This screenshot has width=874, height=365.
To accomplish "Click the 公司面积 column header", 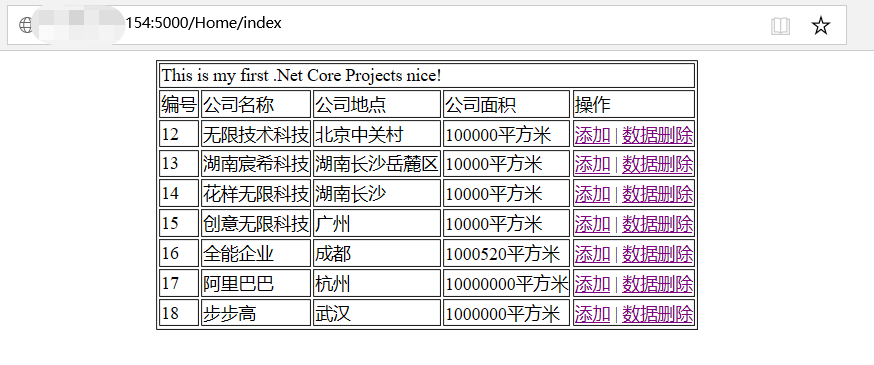I will click(x=507, y=104).
